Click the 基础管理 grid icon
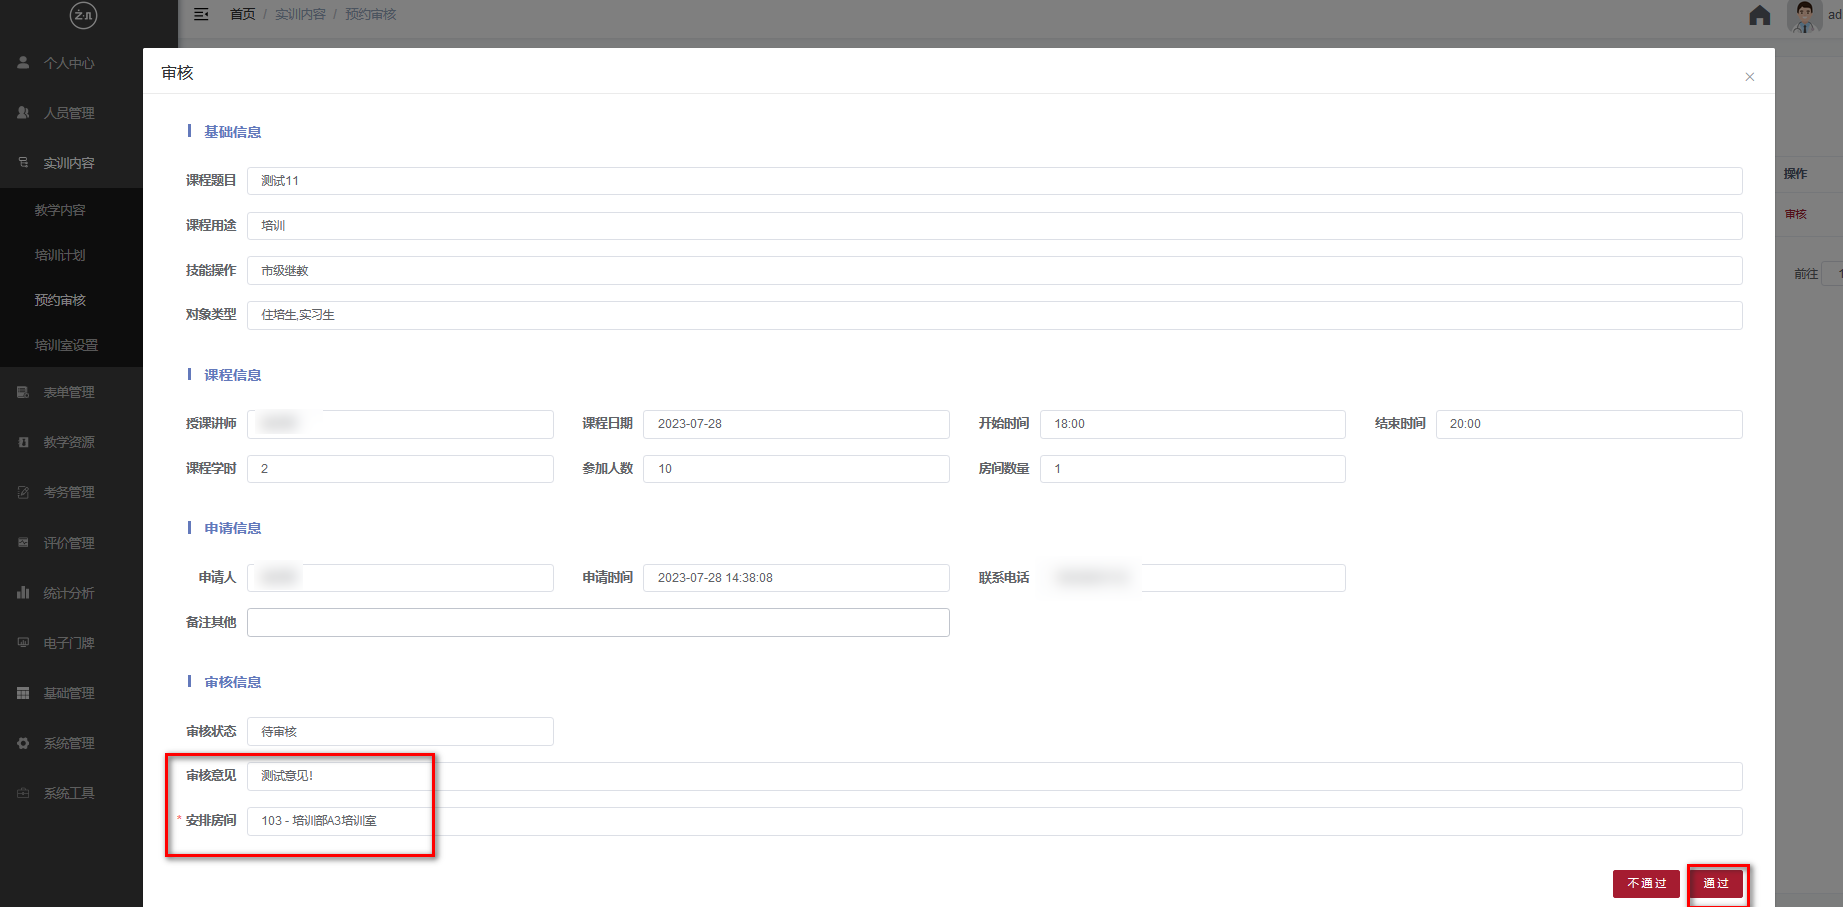1843x907 pixels. [23, 693]
